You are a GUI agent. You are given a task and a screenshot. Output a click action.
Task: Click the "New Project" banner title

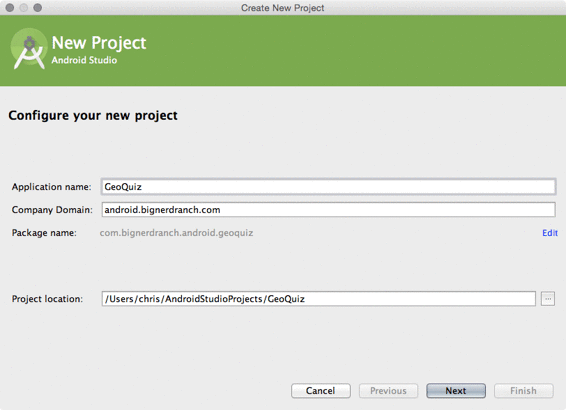coord(99,43)
